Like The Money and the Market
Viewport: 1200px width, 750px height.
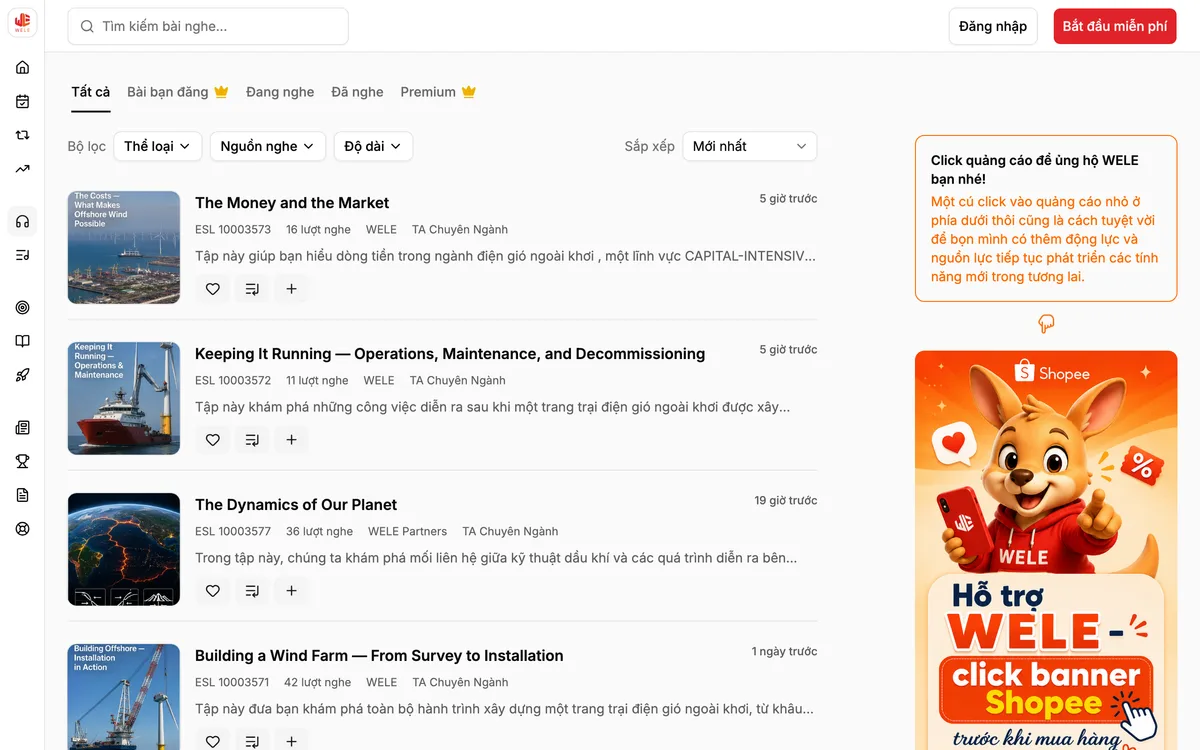click(x=212, y=289)
